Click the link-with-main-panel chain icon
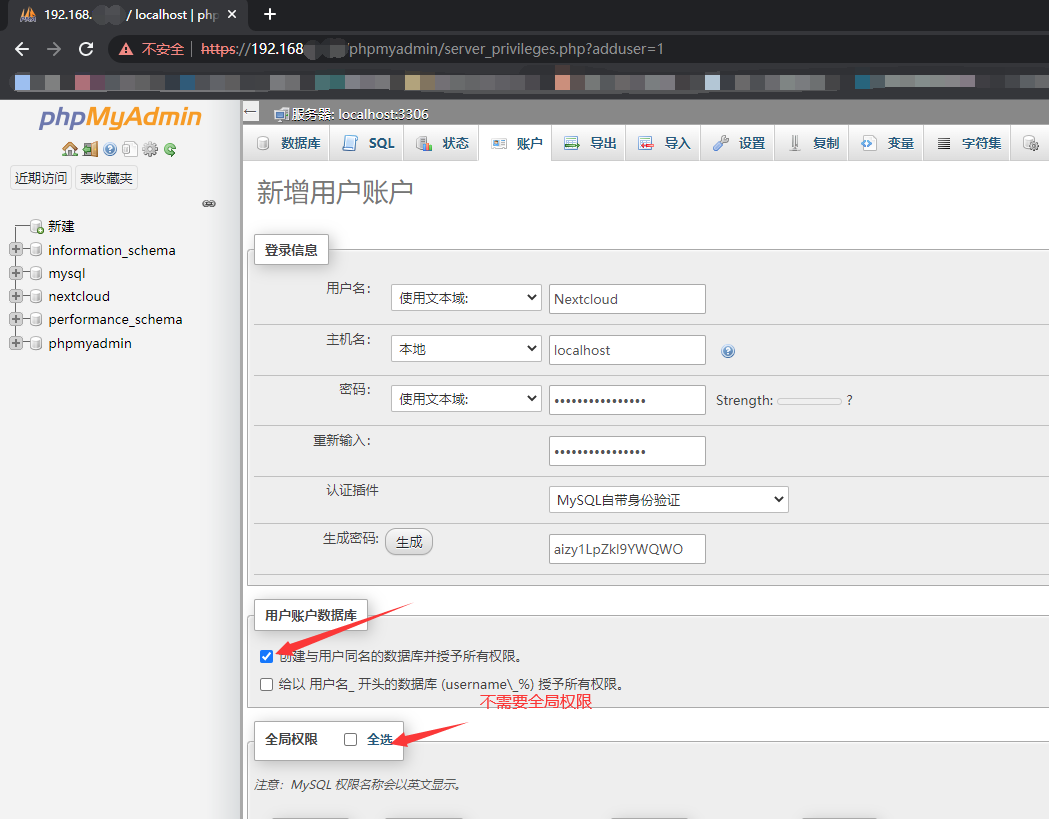The width and height of the screenshot is (1049, 819). pos(209,203)
